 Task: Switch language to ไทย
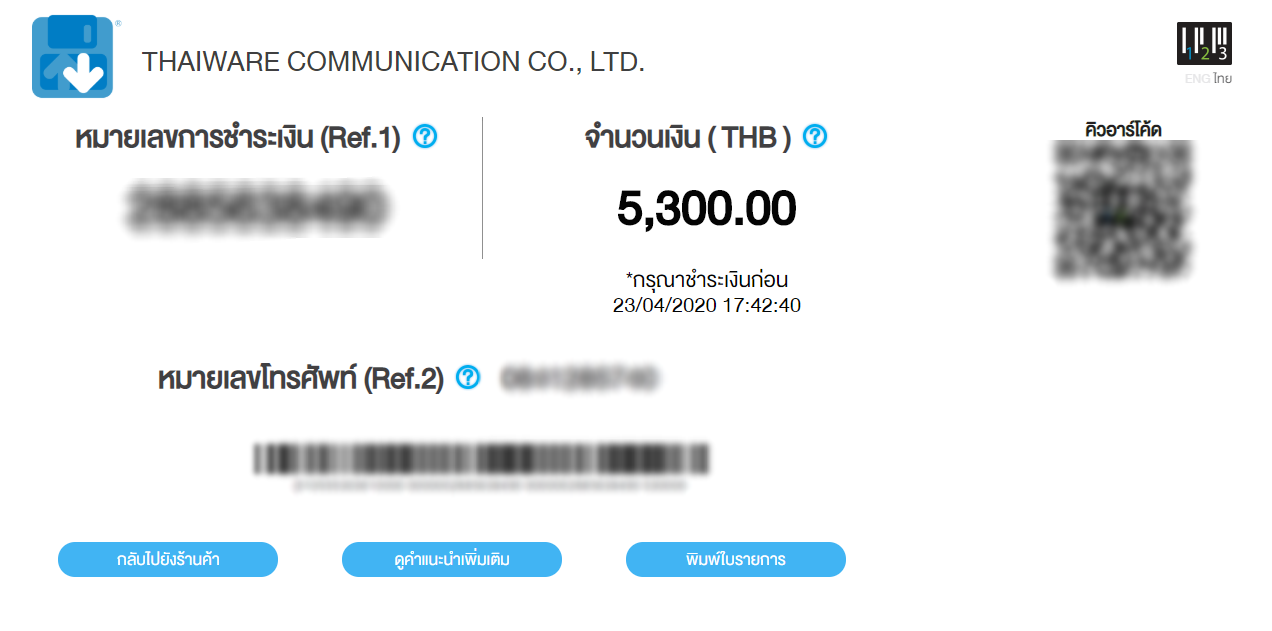(x=1222, y=79)
